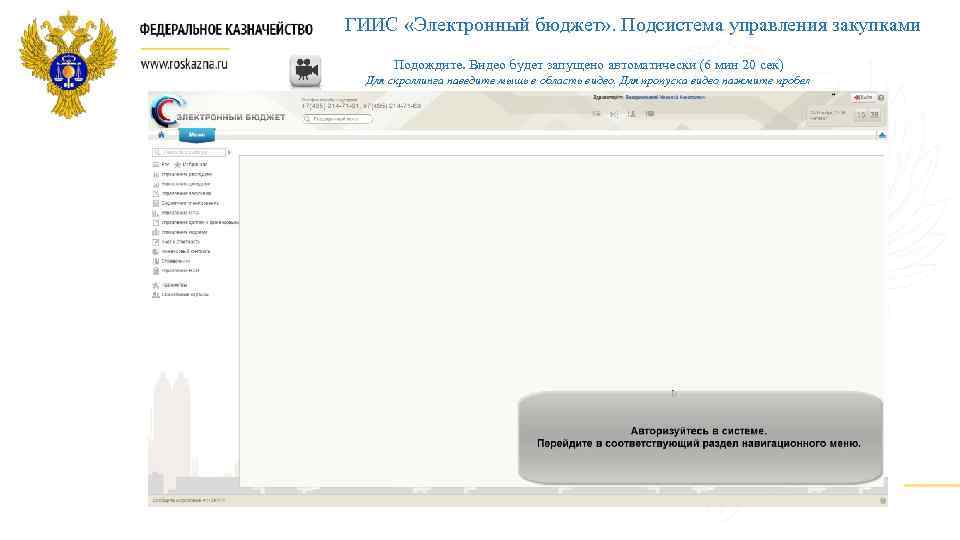
Task: Click the session clock display
Action: tap(868, 115)
